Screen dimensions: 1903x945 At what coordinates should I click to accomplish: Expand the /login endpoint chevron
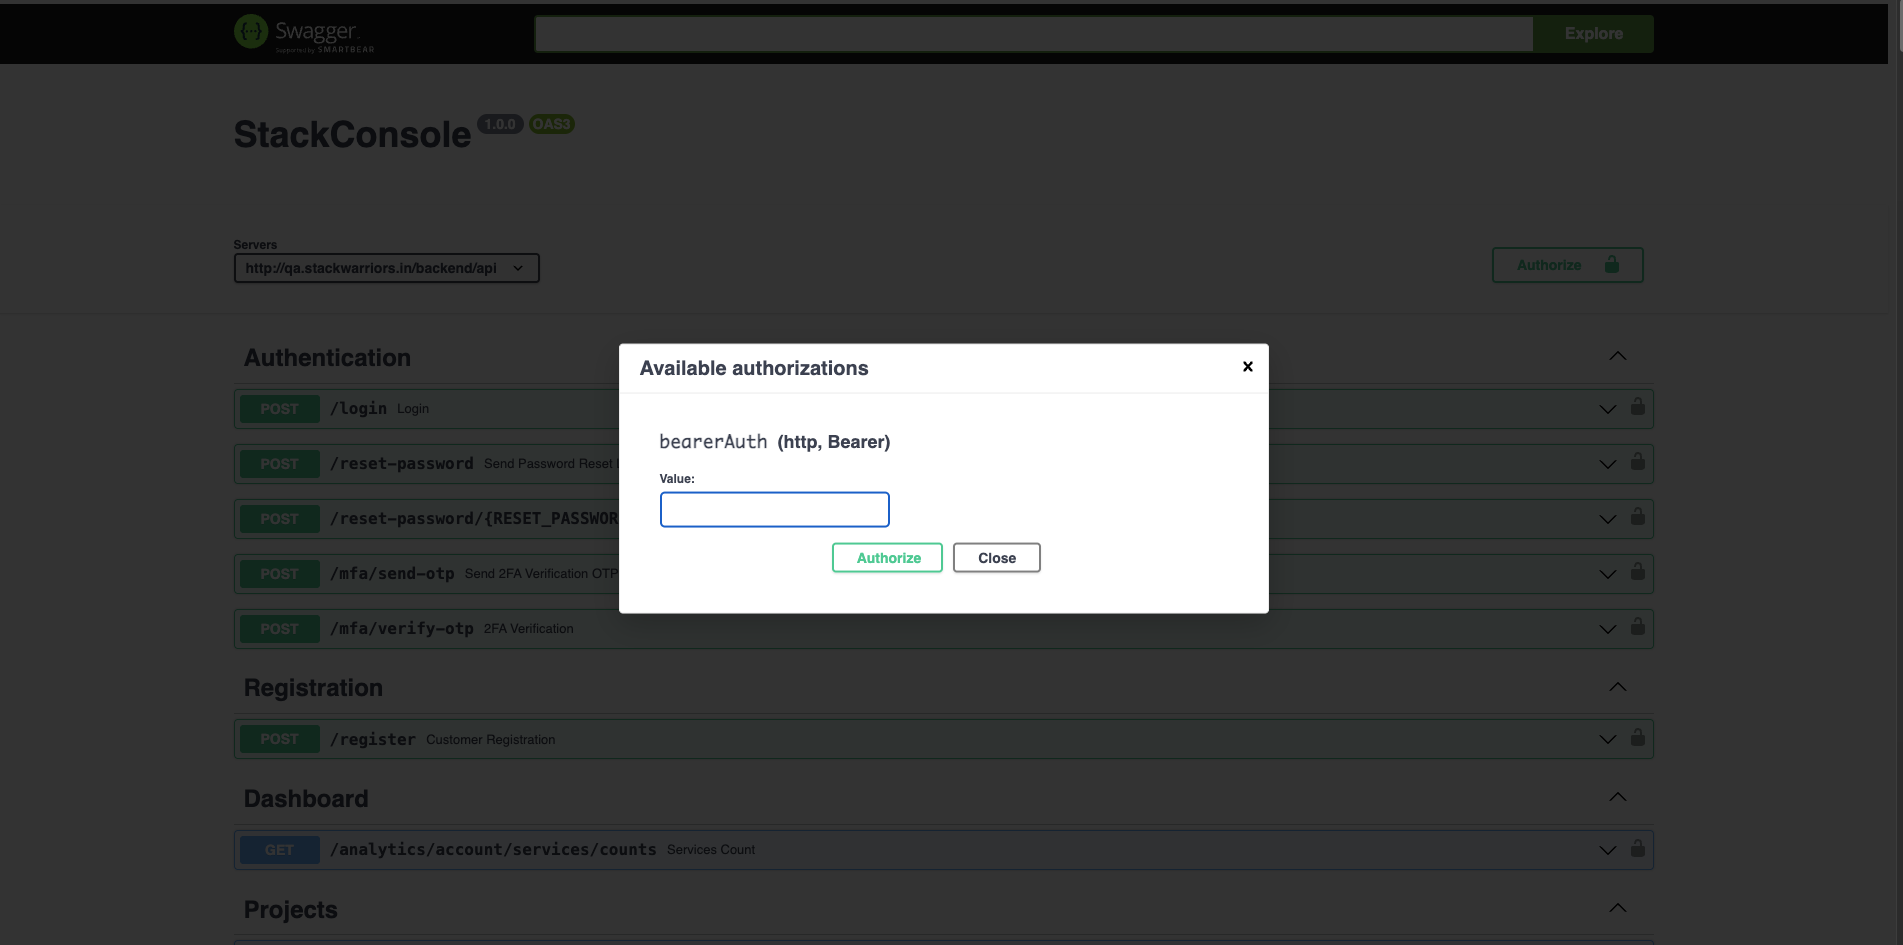[x=1607, y=409]
